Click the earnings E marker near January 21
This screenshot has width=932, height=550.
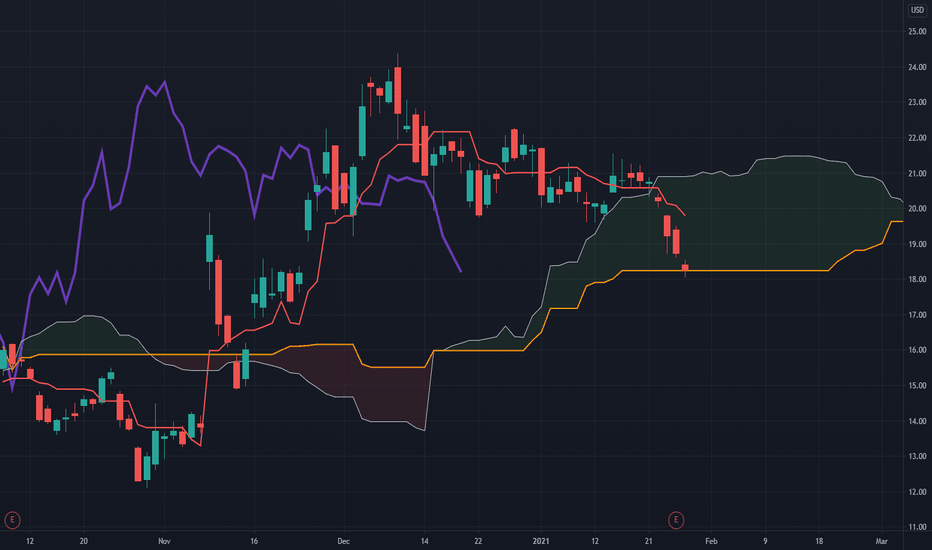pos(676,520)
